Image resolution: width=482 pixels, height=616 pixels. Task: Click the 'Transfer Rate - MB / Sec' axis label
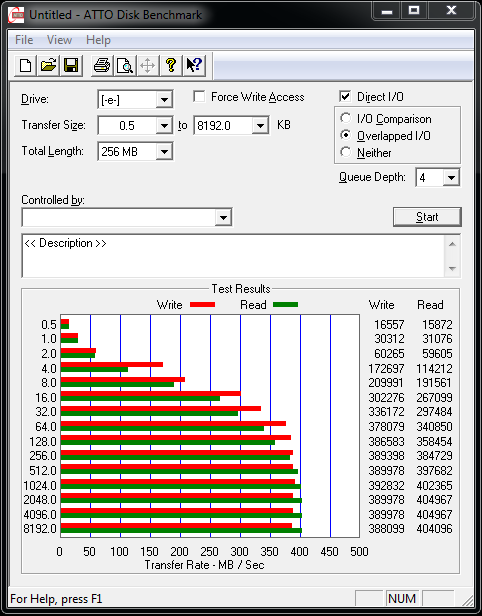(204, 565)
